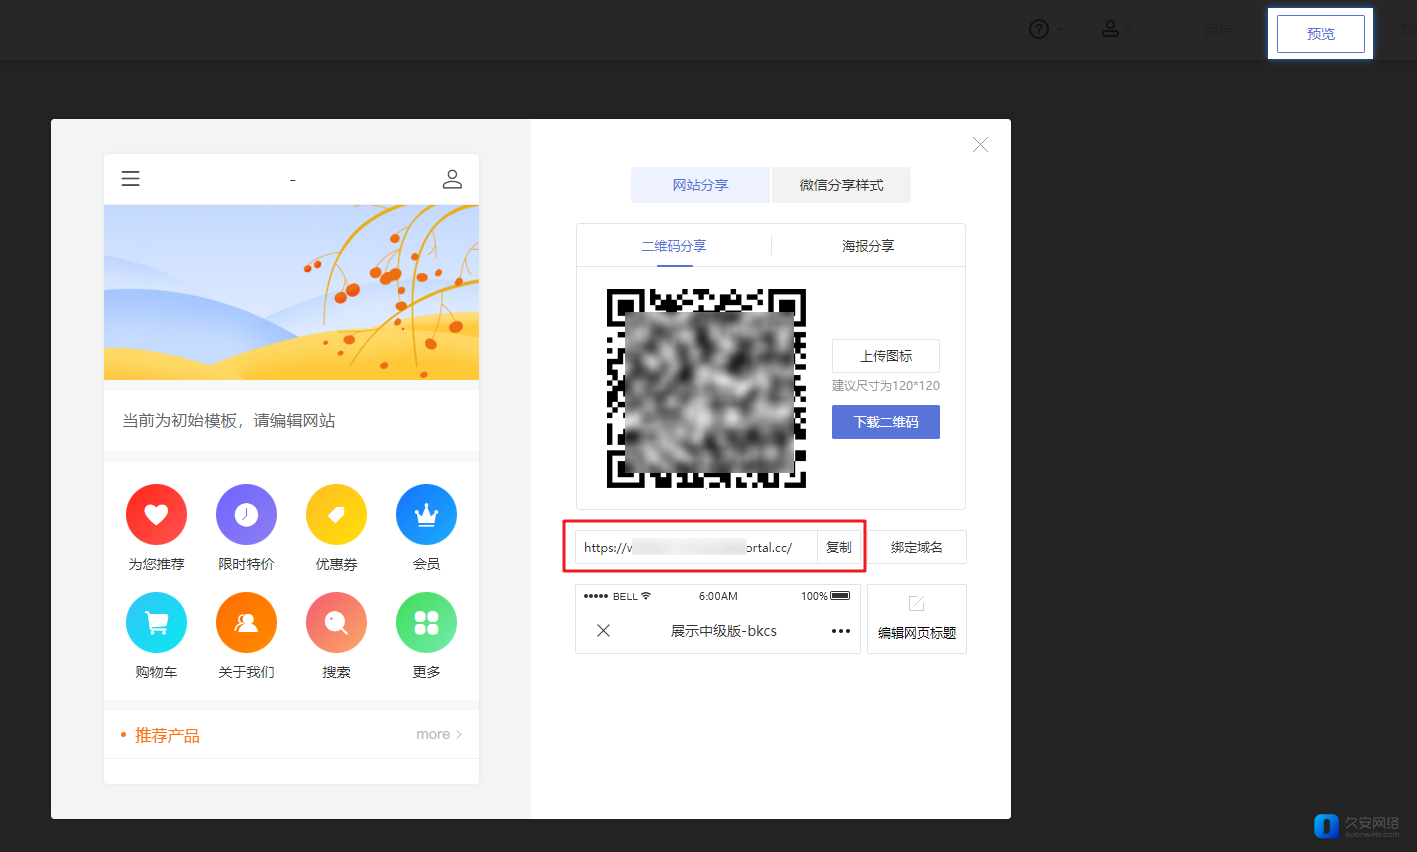Image resolution: width=1417 pixels, height=852 pixels.
Task: Open the hamburger menu in phone preview
Action: pos(131,179)
